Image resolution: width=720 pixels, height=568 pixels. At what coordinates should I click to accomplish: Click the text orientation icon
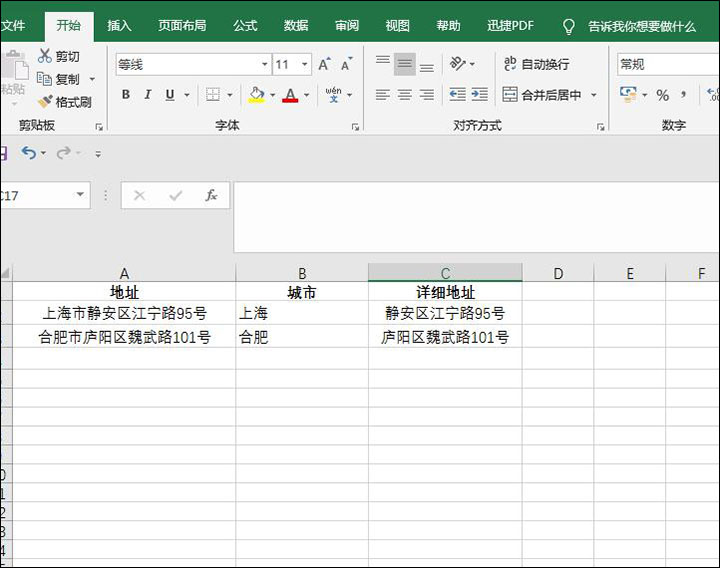coord(457,63)
